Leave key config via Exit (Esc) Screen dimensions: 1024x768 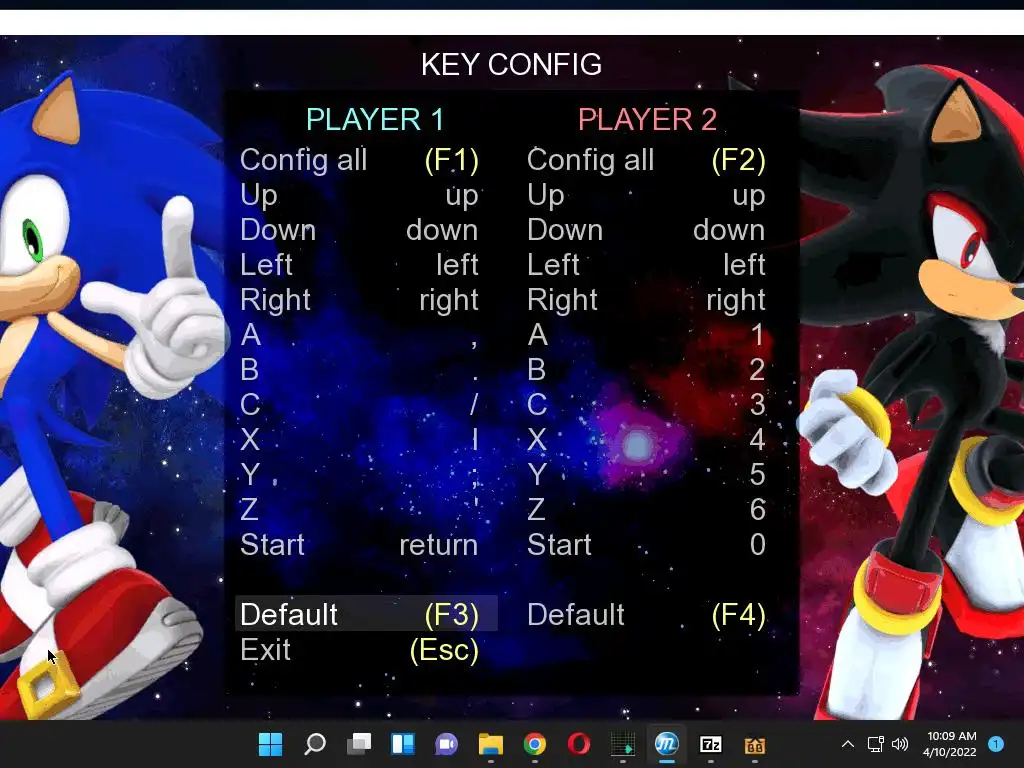[359, 650]
